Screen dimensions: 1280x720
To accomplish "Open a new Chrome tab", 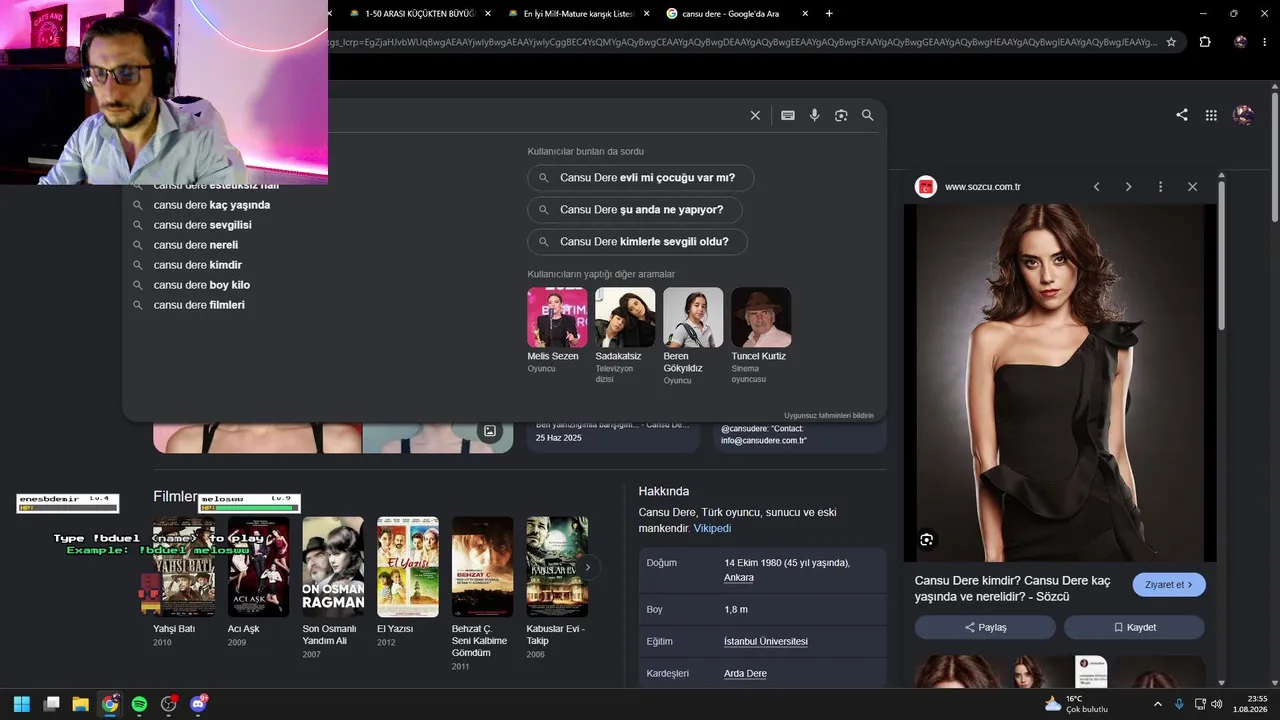I will tap(829, 14).
